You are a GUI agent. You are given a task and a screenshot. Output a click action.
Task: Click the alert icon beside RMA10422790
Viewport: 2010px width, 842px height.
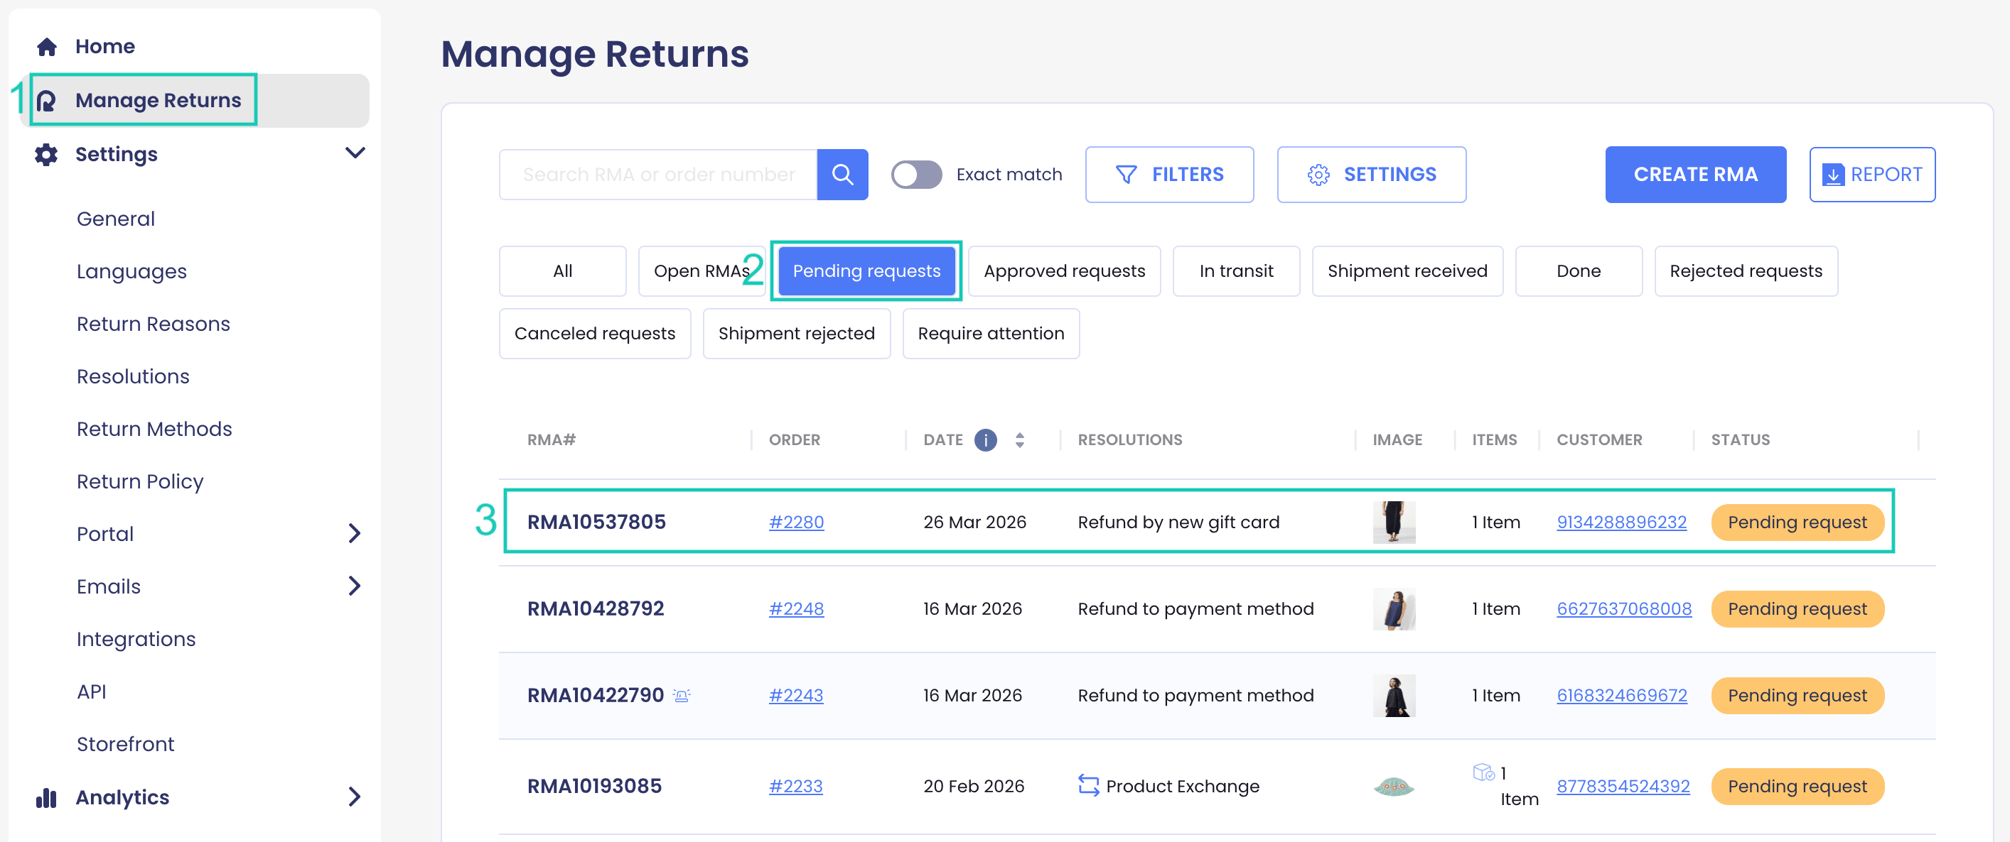pyautogui.click(x=682, y=695)
